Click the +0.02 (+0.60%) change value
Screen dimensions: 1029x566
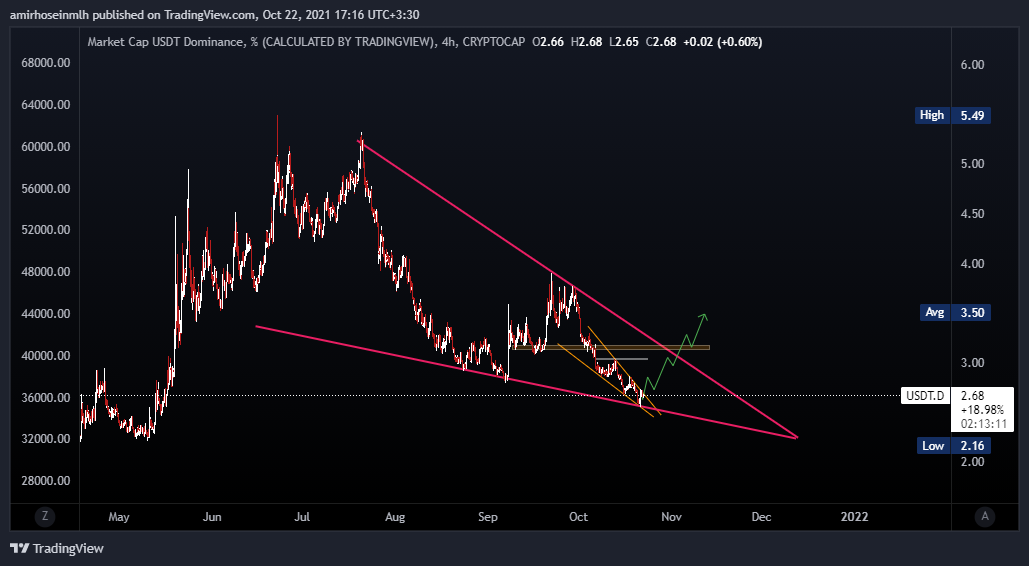pos(723,42)
